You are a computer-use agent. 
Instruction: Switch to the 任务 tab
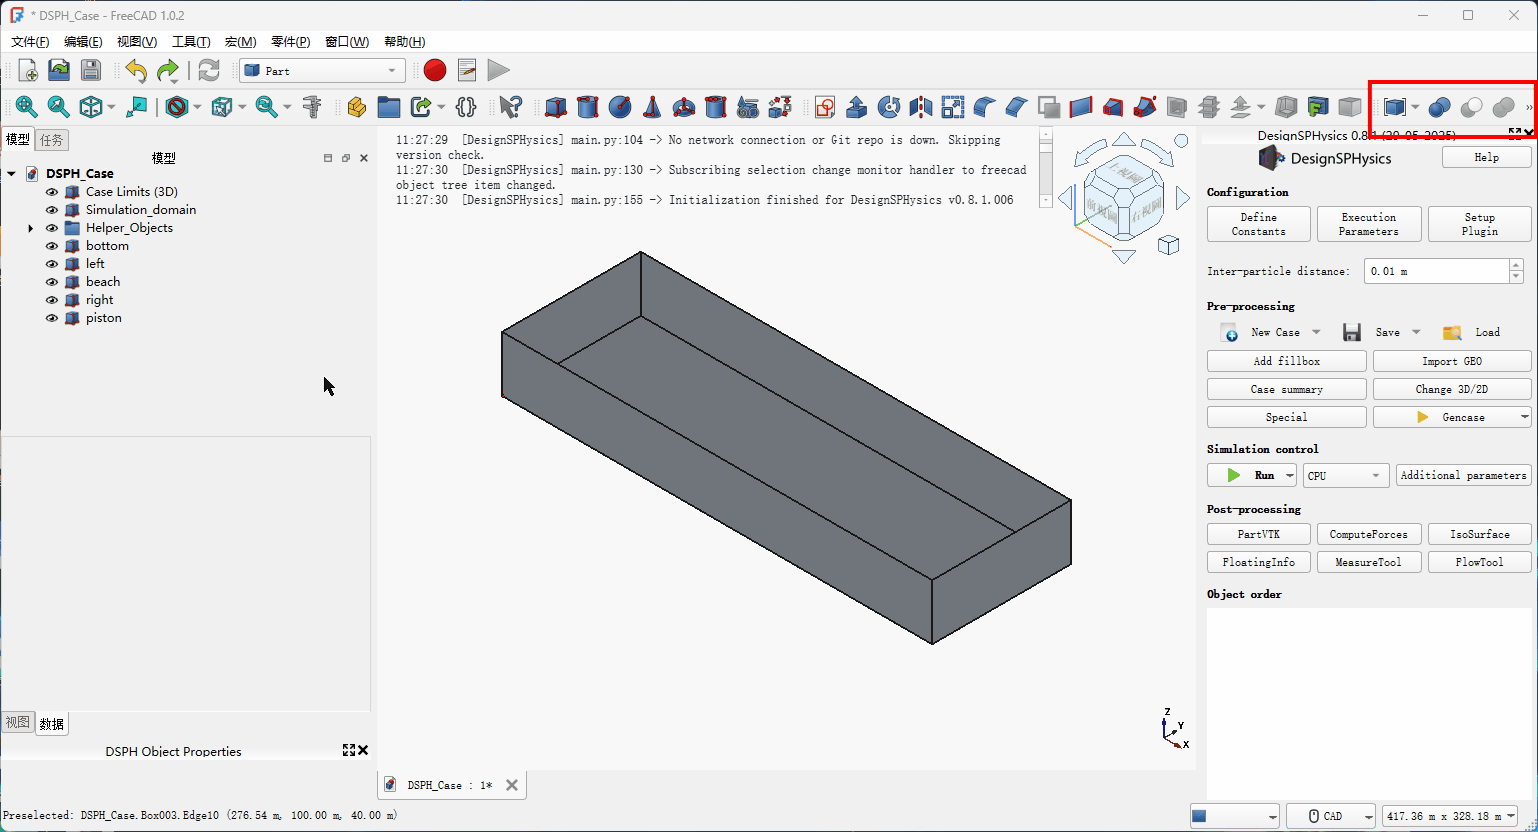(x=52, y=140)
